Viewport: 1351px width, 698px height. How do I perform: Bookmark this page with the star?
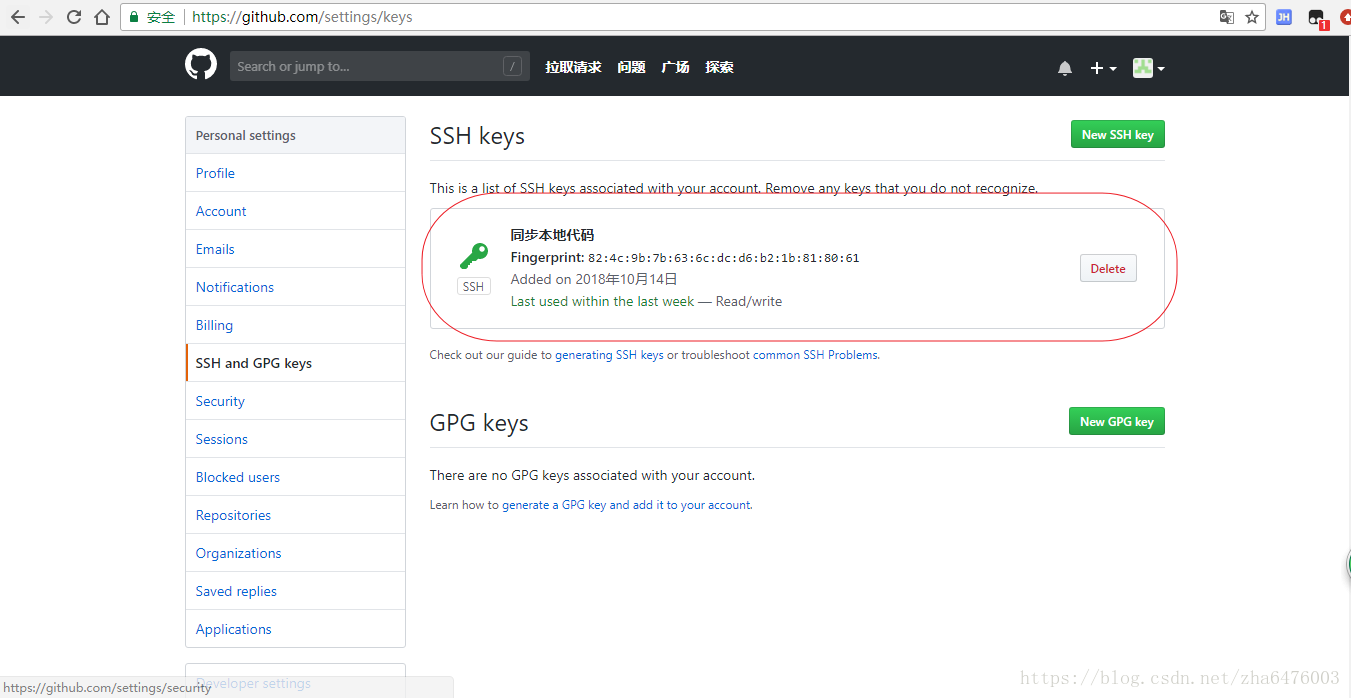[x=1252, y=17]
